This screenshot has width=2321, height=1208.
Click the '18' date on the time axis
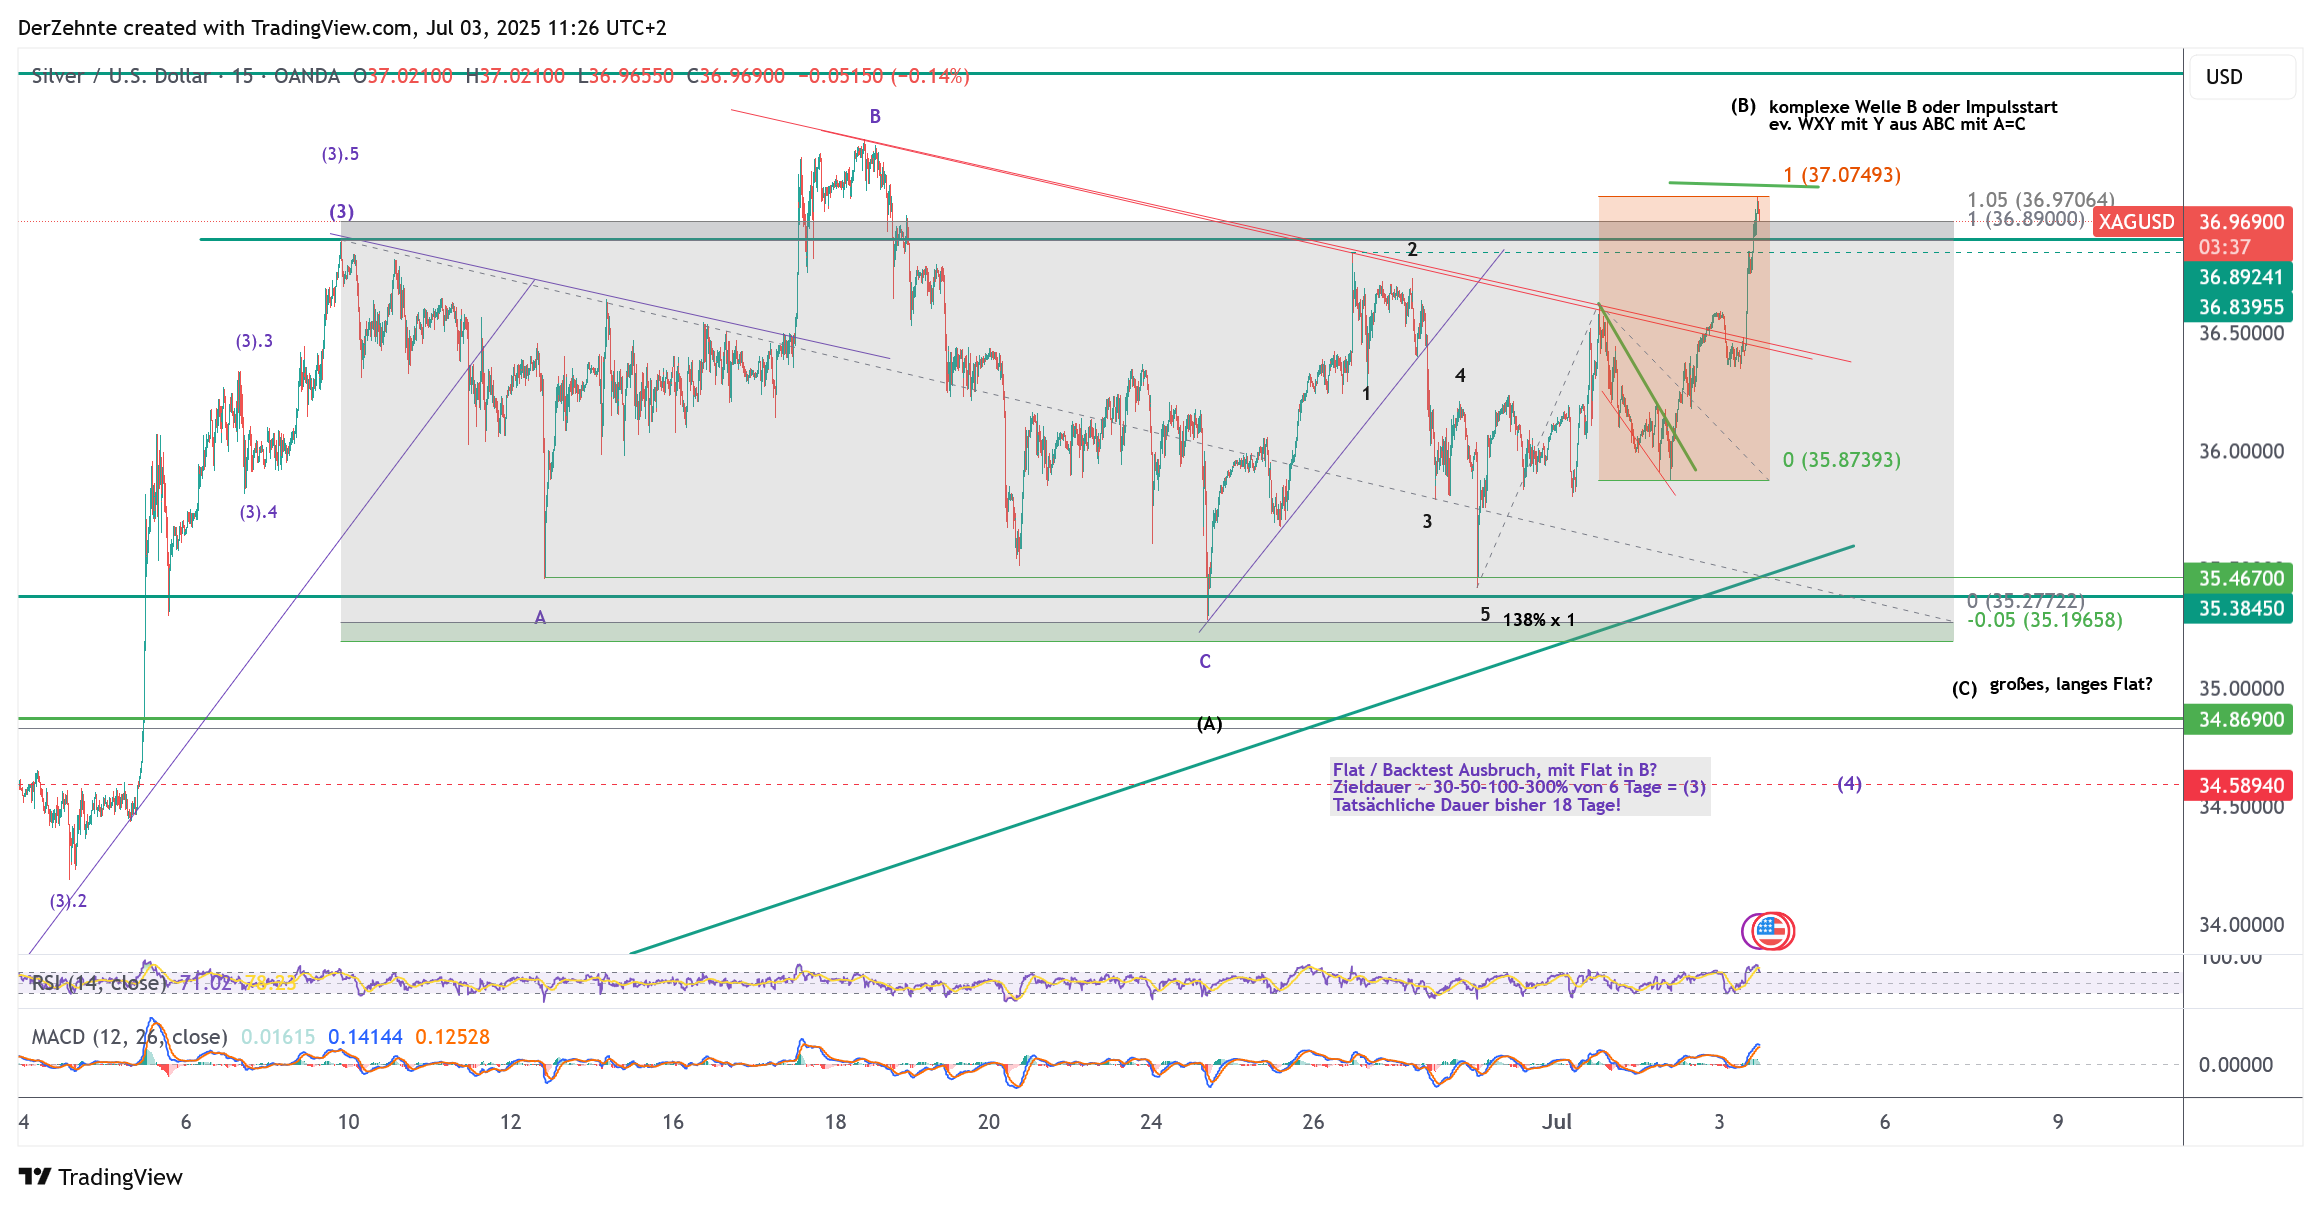pos(835,1122)
